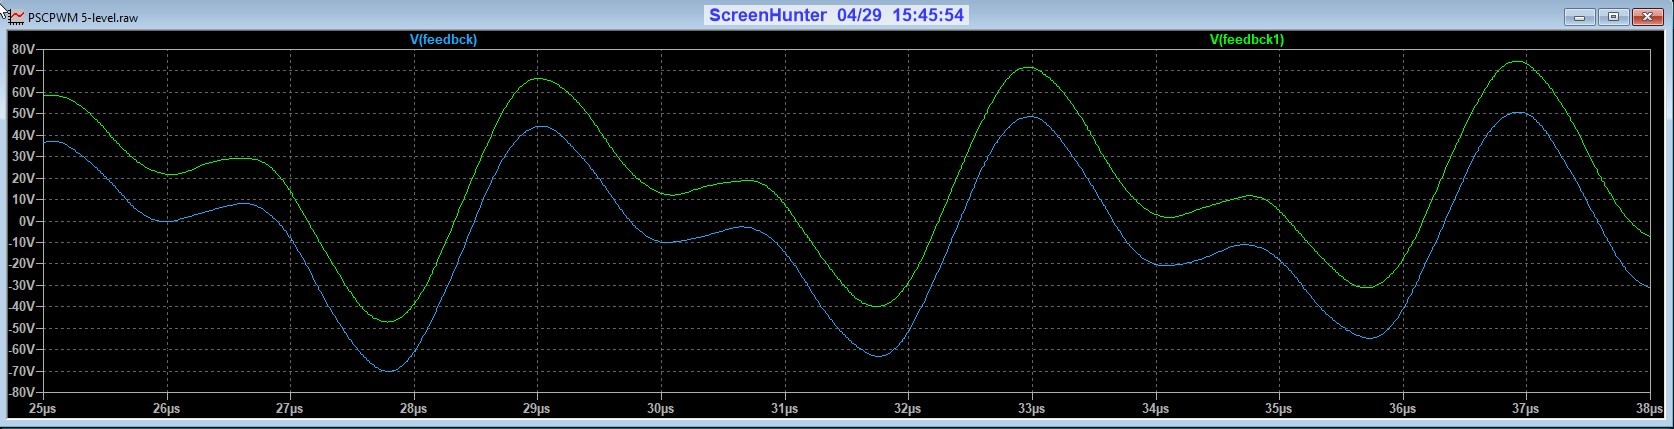Select the V(feedbck) trace label

click(443, 40)
